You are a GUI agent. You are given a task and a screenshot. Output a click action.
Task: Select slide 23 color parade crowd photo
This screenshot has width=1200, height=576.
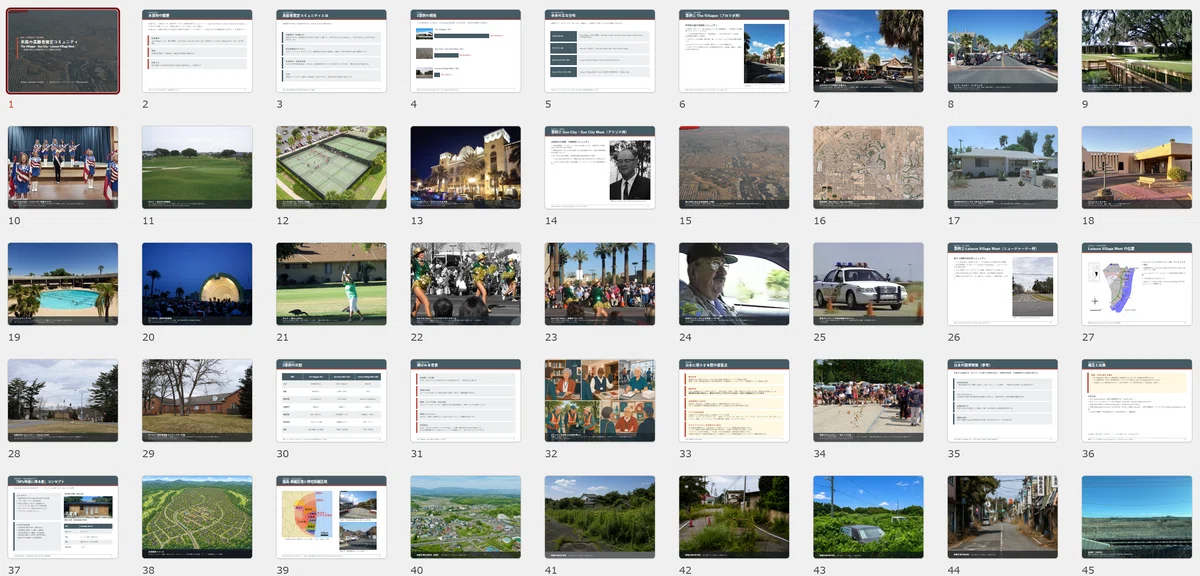click(600, 284)
